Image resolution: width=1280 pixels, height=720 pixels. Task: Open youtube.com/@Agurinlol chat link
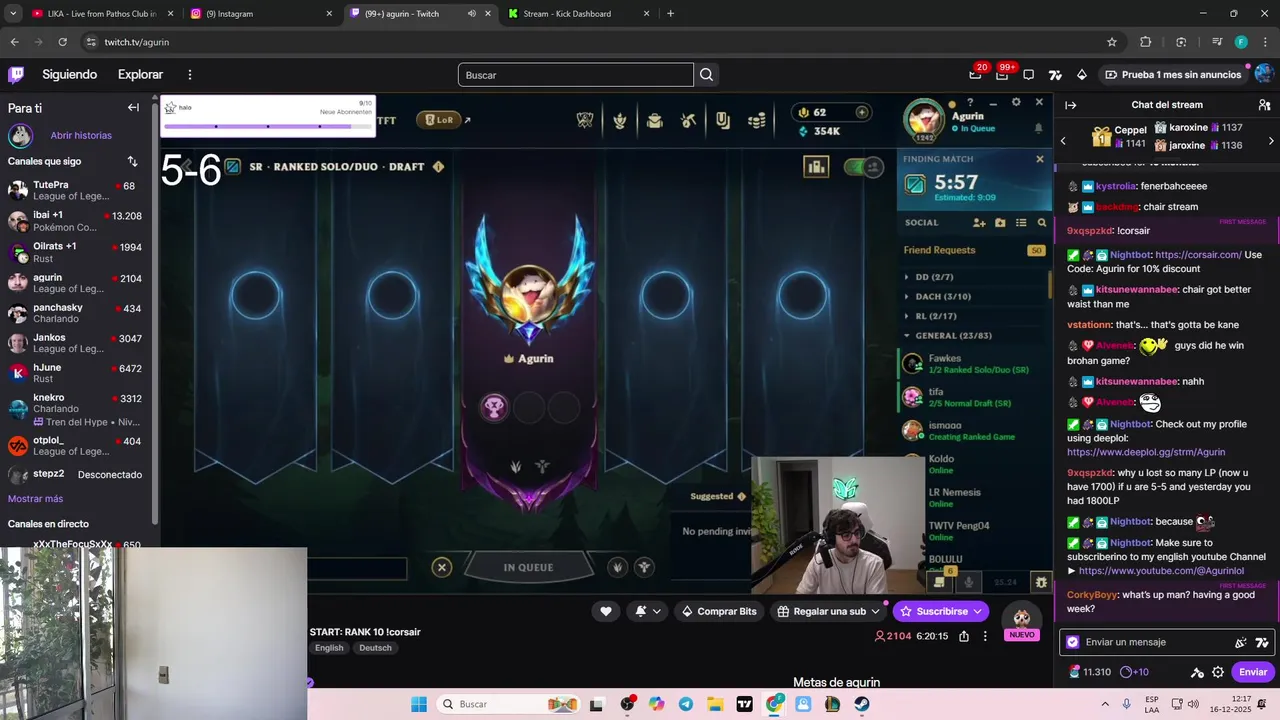click(1161, 571)
